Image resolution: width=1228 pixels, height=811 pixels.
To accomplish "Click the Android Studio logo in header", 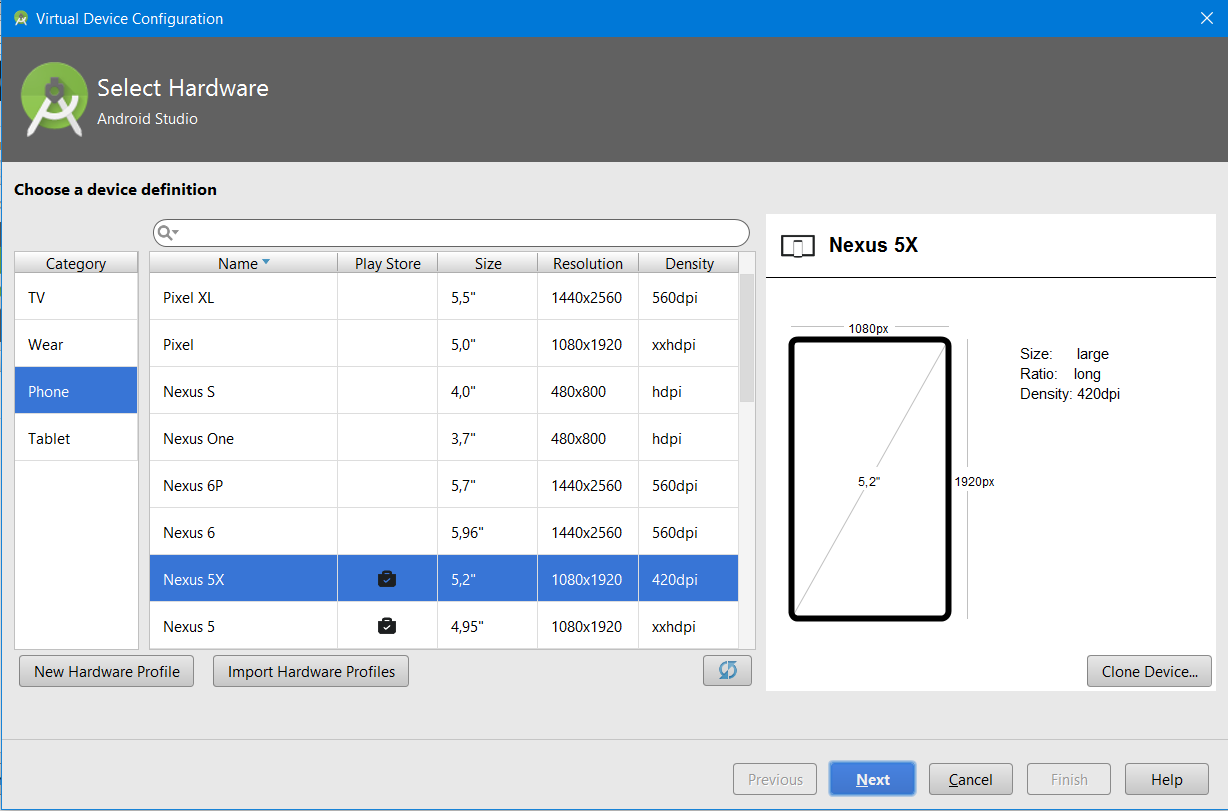I will click(x=55, y=99).
